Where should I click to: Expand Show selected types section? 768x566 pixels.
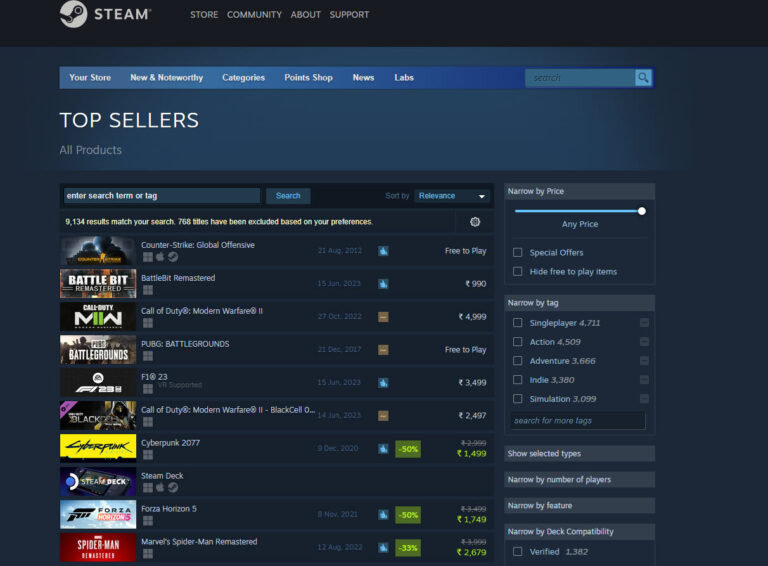[579, 453]
